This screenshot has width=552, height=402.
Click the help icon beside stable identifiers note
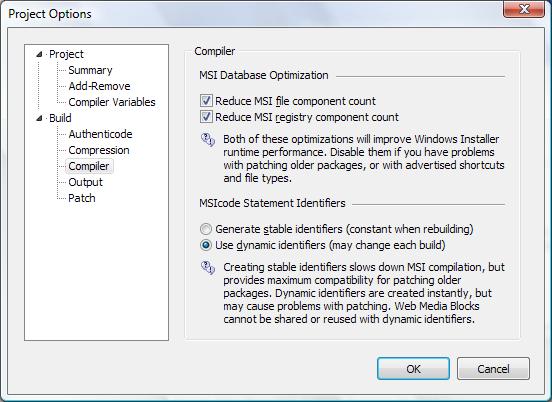(208, 268)
